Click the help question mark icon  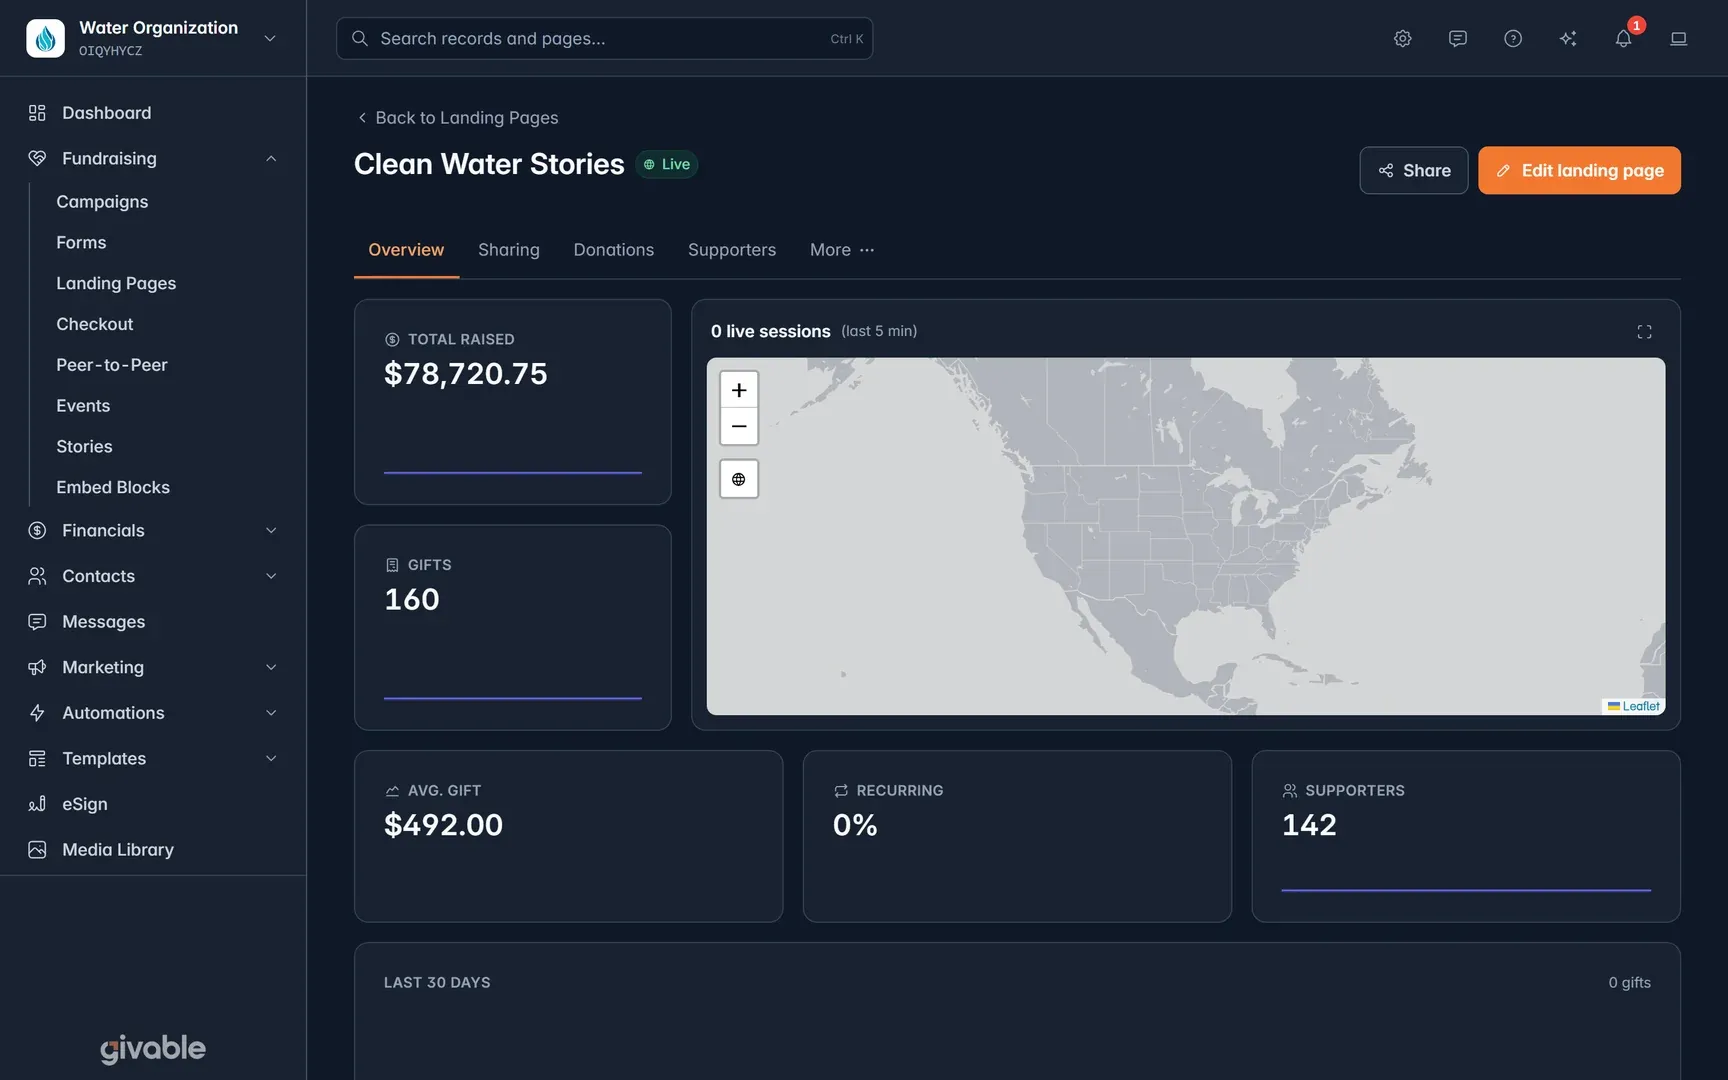coord(1513,38)
